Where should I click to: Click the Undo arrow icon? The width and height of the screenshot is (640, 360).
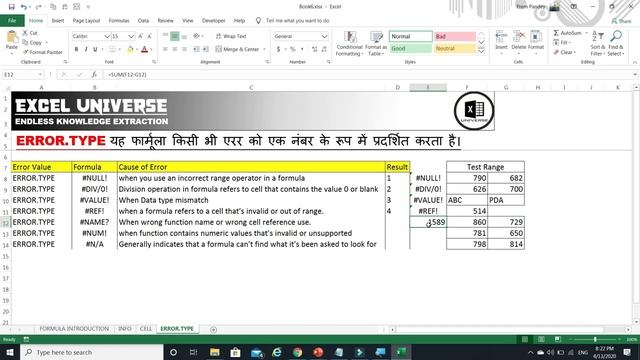(x=24, y=7)
